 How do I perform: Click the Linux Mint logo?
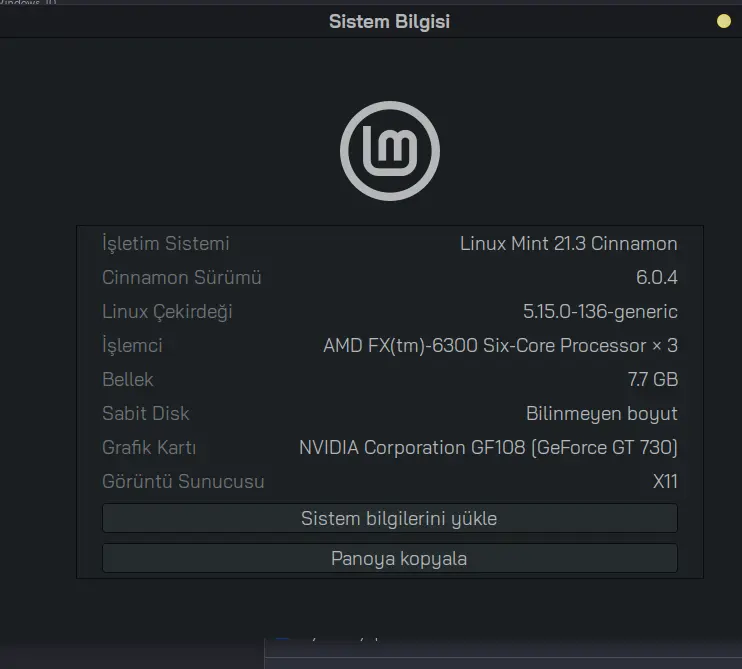(390, 151)
